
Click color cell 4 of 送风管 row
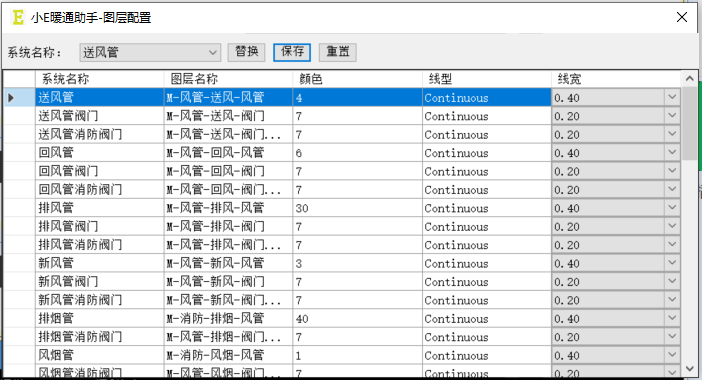coord(357,97)
